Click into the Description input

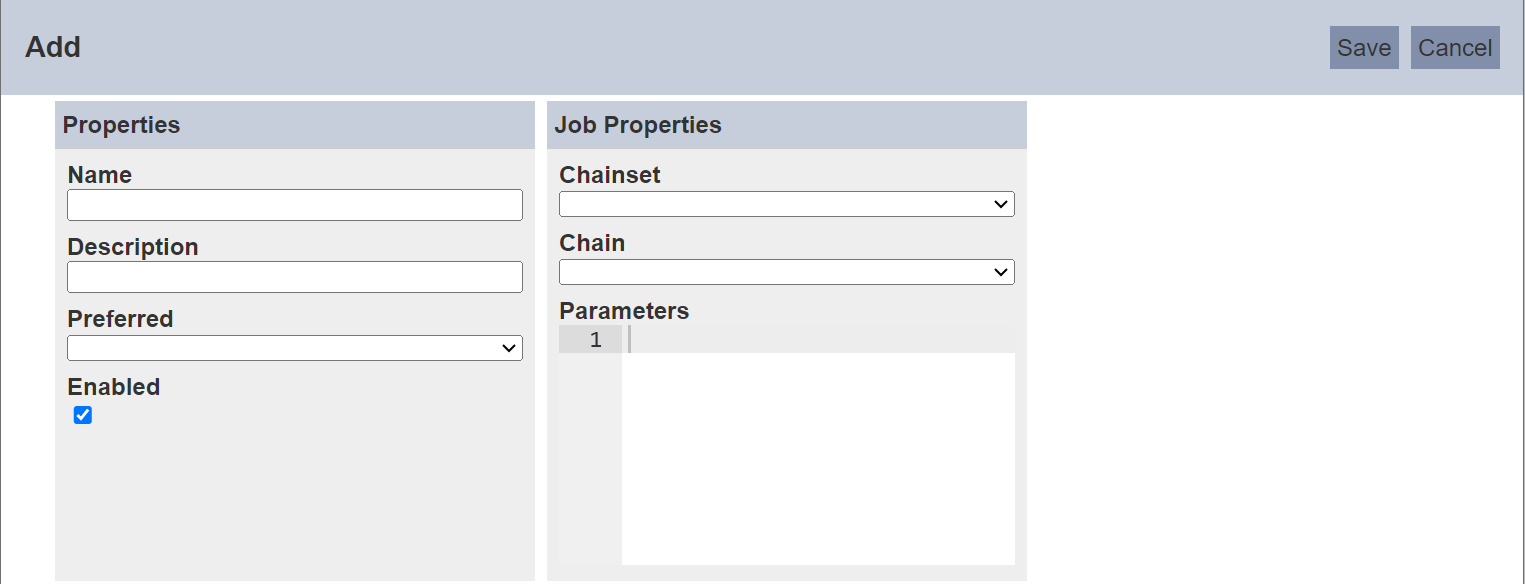pos(295,277)
